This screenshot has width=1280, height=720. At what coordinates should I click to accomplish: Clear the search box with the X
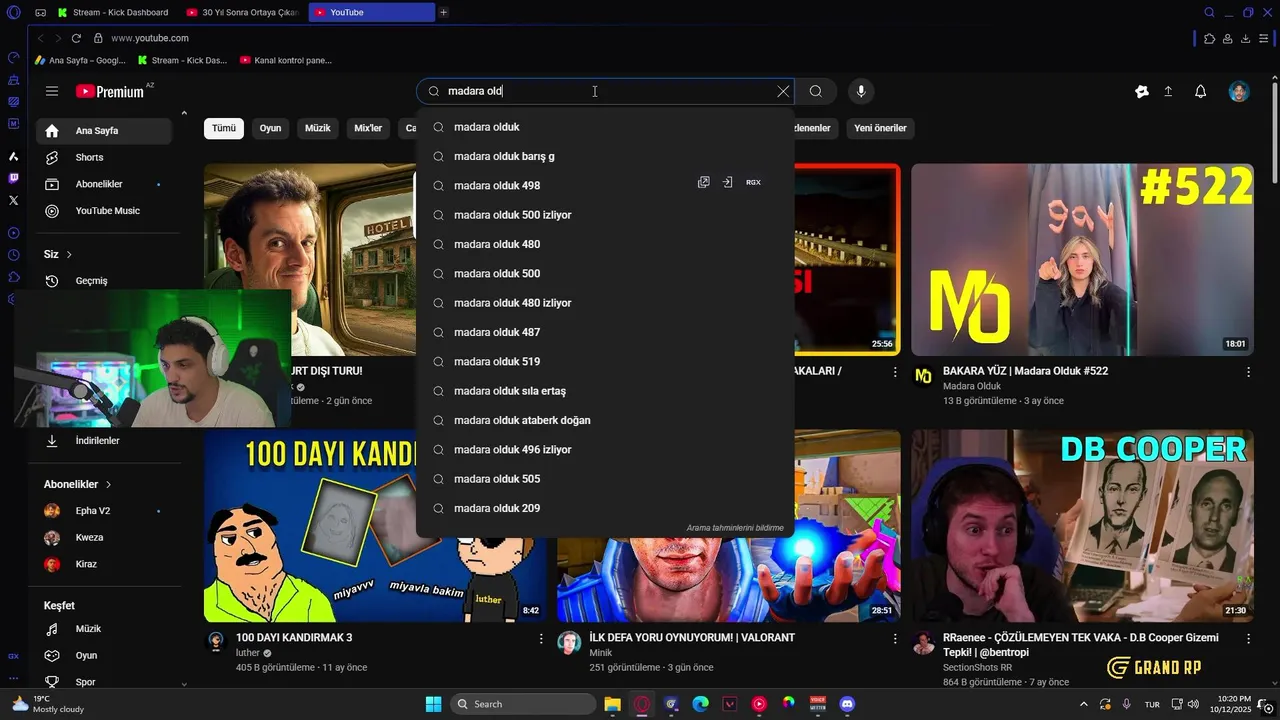pos(783,91)
